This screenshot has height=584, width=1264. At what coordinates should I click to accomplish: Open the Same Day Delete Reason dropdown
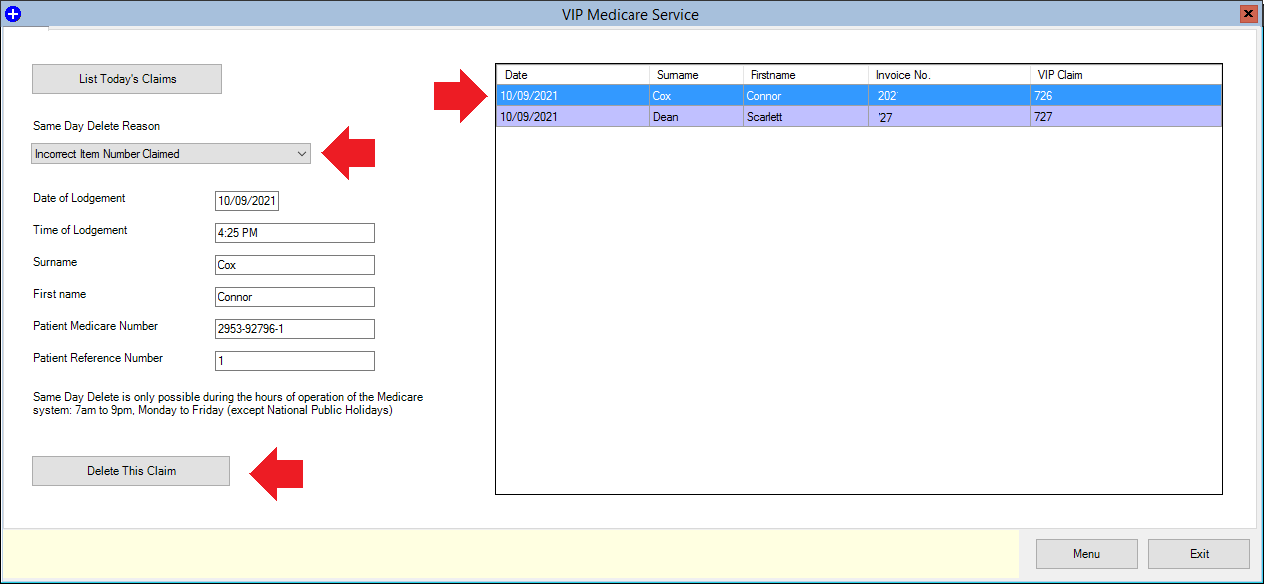point(170,154)
